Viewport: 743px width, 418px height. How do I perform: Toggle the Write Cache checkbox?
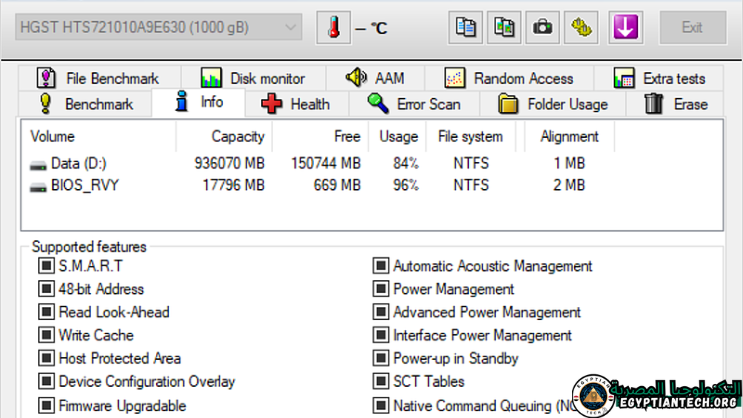[x=46, y=335]
